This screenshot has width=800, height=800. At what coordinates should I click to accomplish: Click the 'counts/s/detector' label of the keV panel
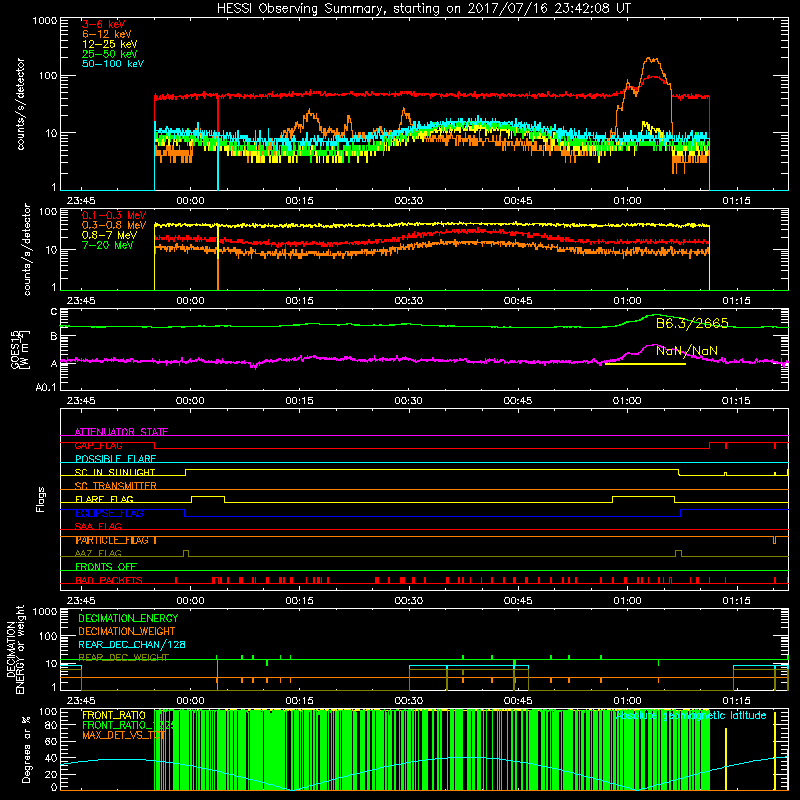[20, 104]
